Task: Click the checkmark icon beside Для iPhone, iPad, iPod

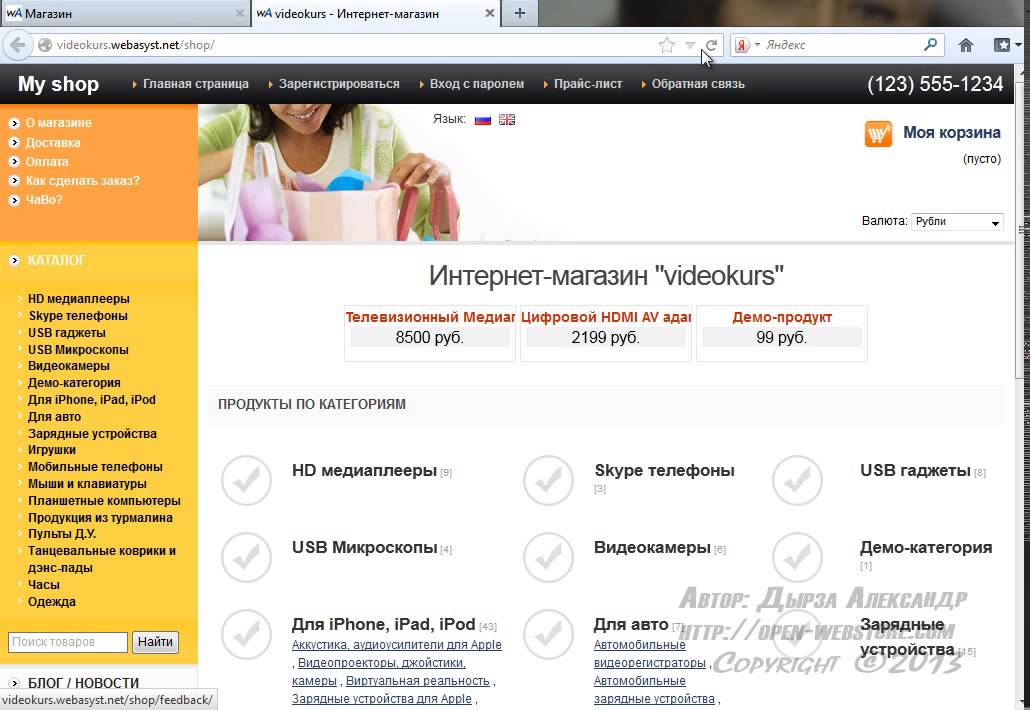Action: click(246, 634)
